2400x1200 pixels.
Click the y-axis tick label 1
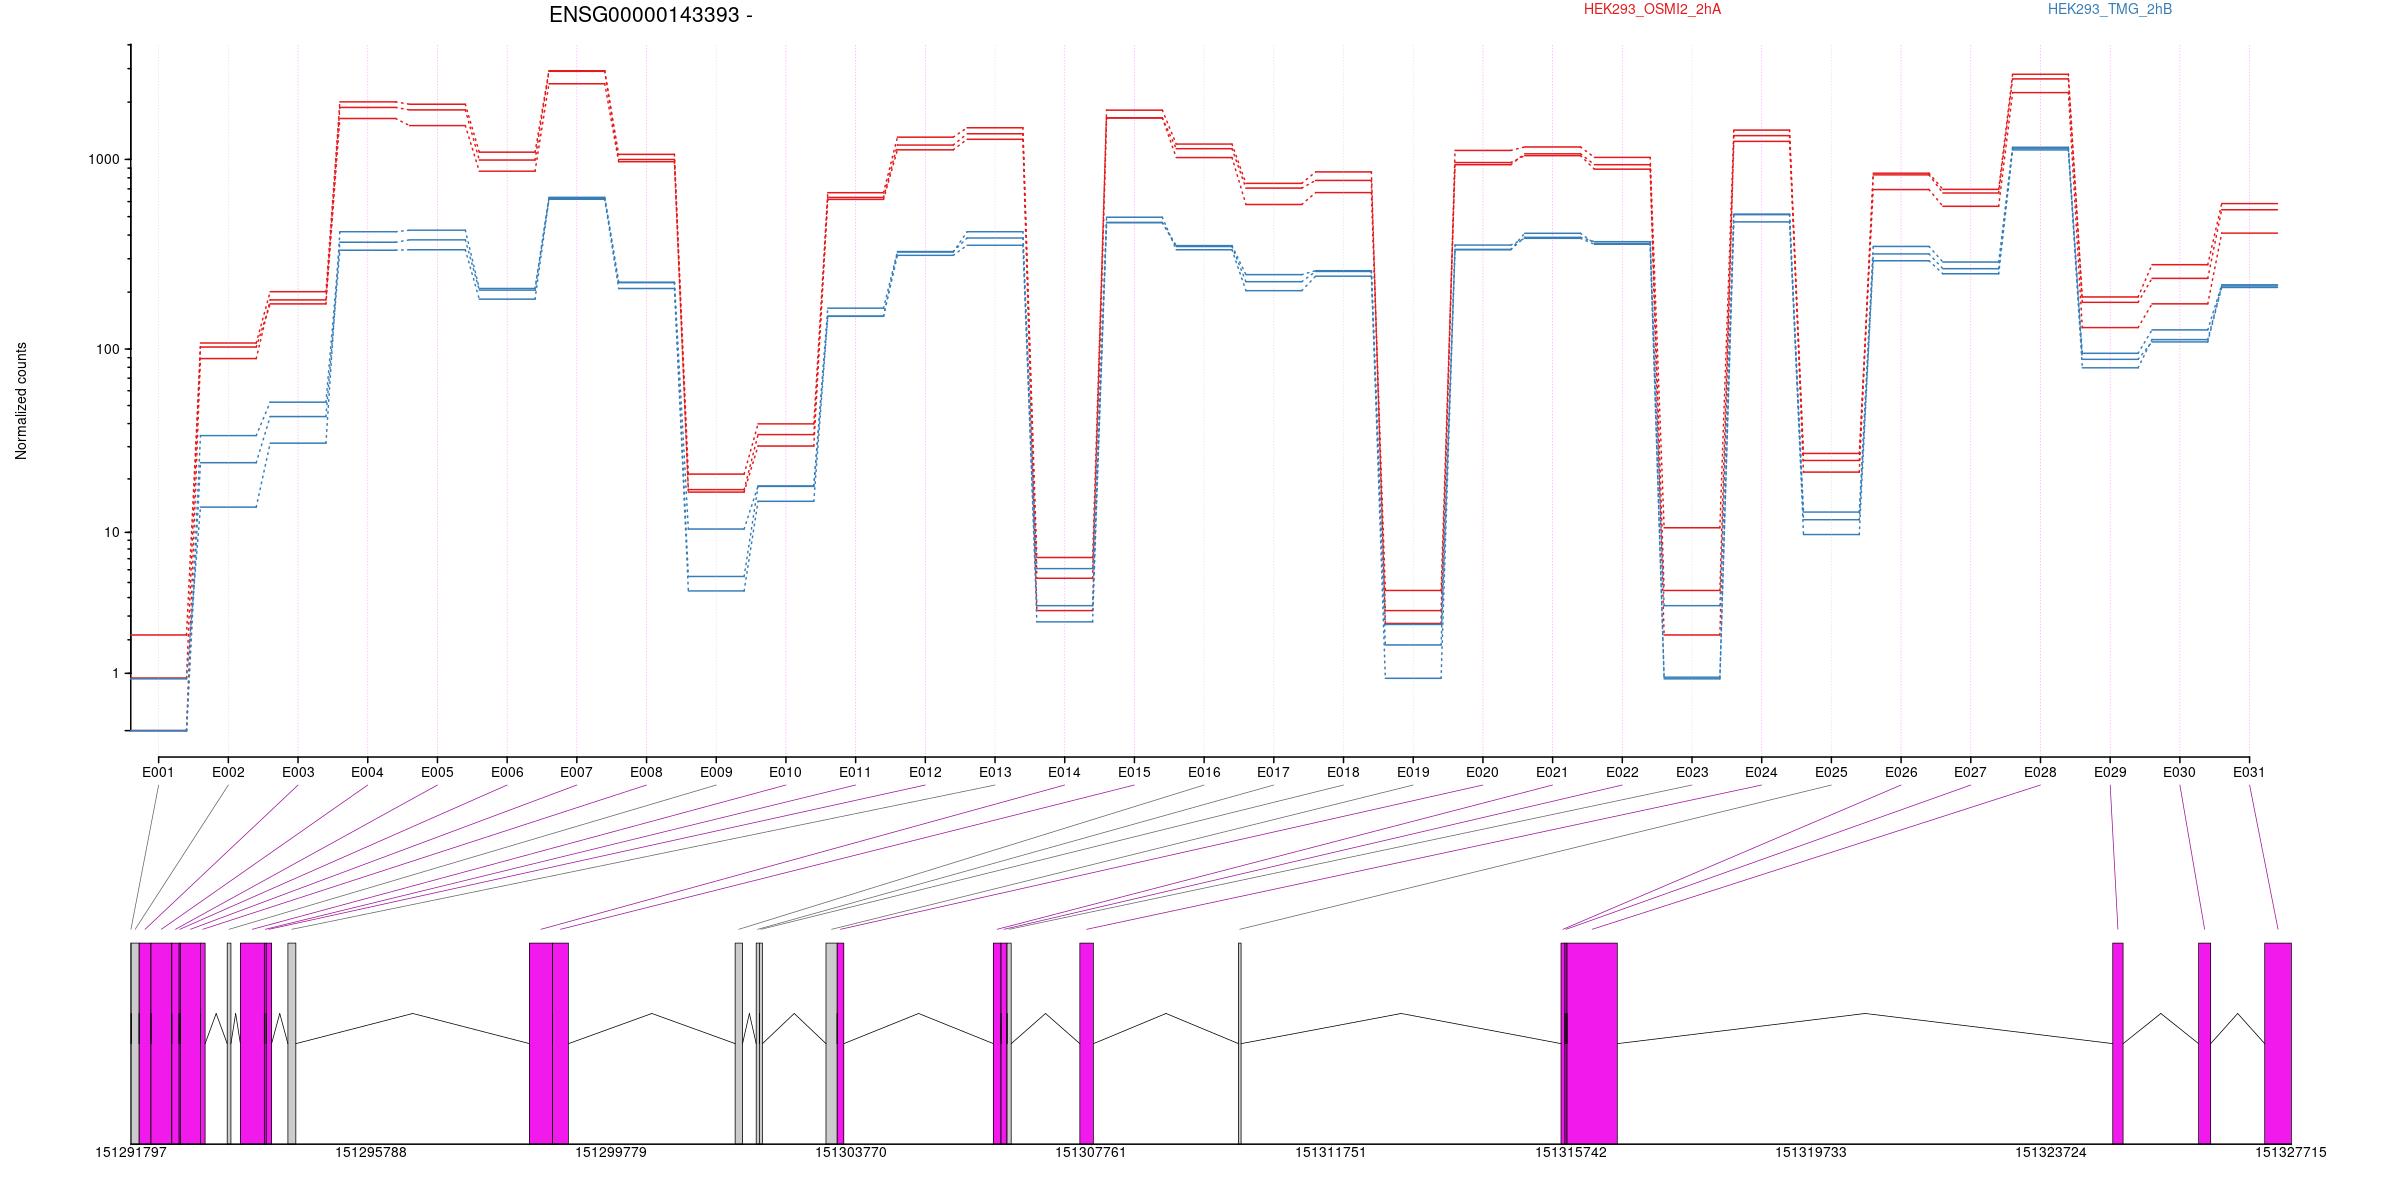[x=116, y=673]
